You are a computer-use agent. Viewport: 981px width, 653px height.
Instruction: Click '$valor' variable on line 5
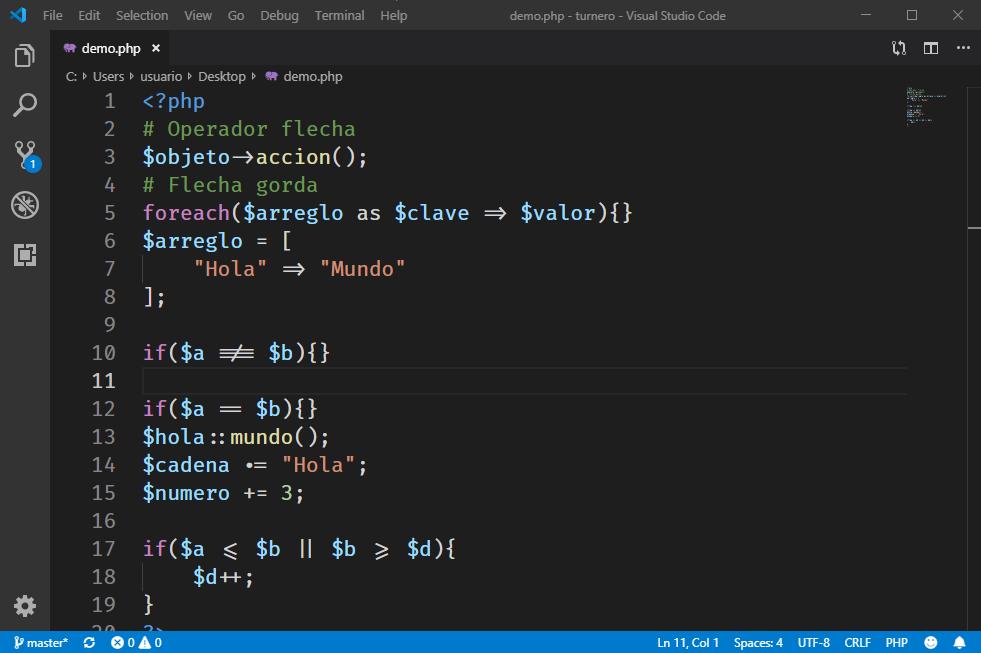pos(557,213)
